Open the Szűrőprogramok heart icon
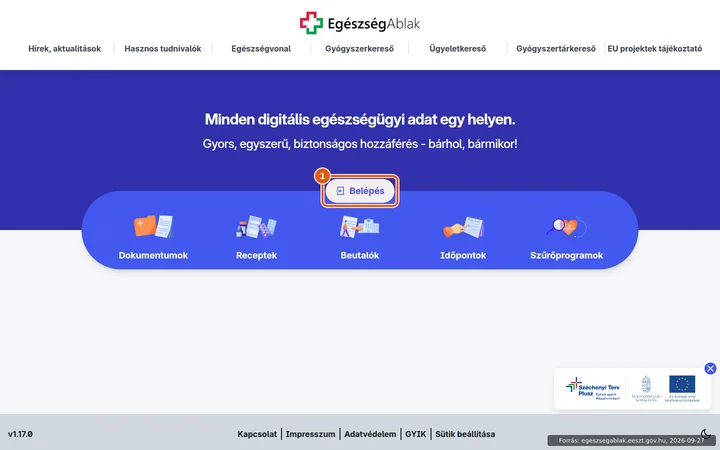Screen dimensions: 720x450 (566, 226)
